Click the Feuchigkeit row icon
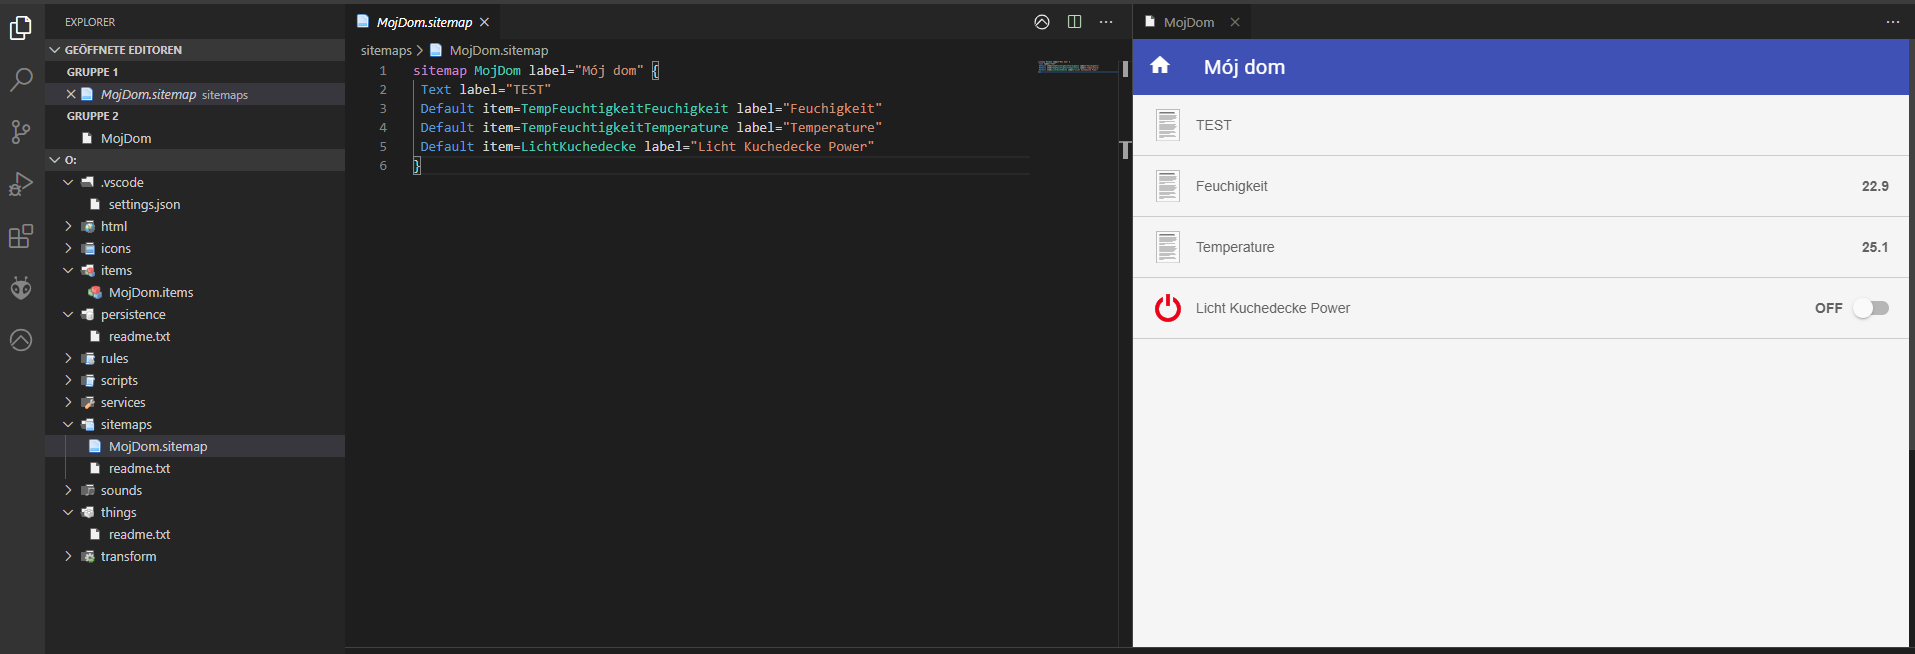1915x654 pixels. point(1168,186)
